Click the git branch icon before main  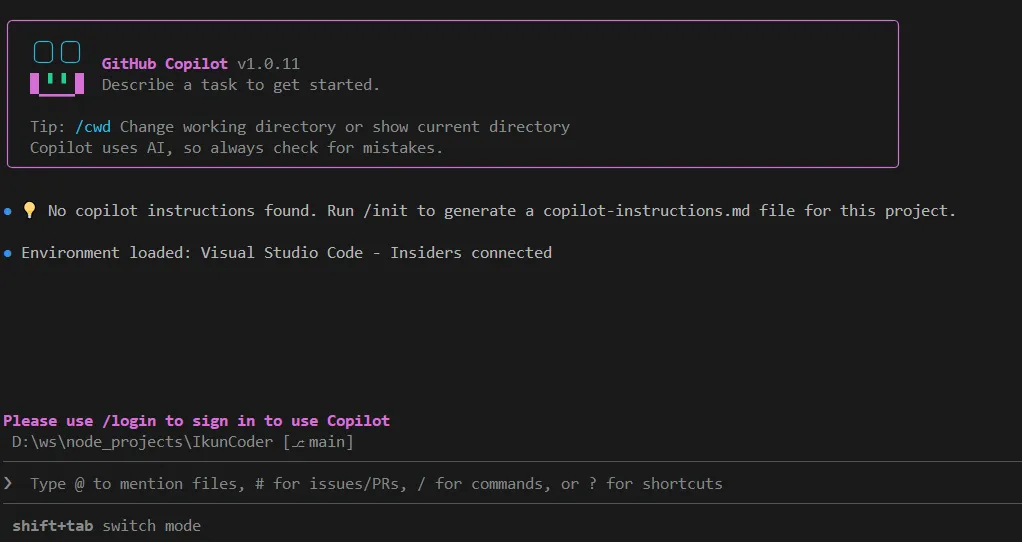(297, 442)
